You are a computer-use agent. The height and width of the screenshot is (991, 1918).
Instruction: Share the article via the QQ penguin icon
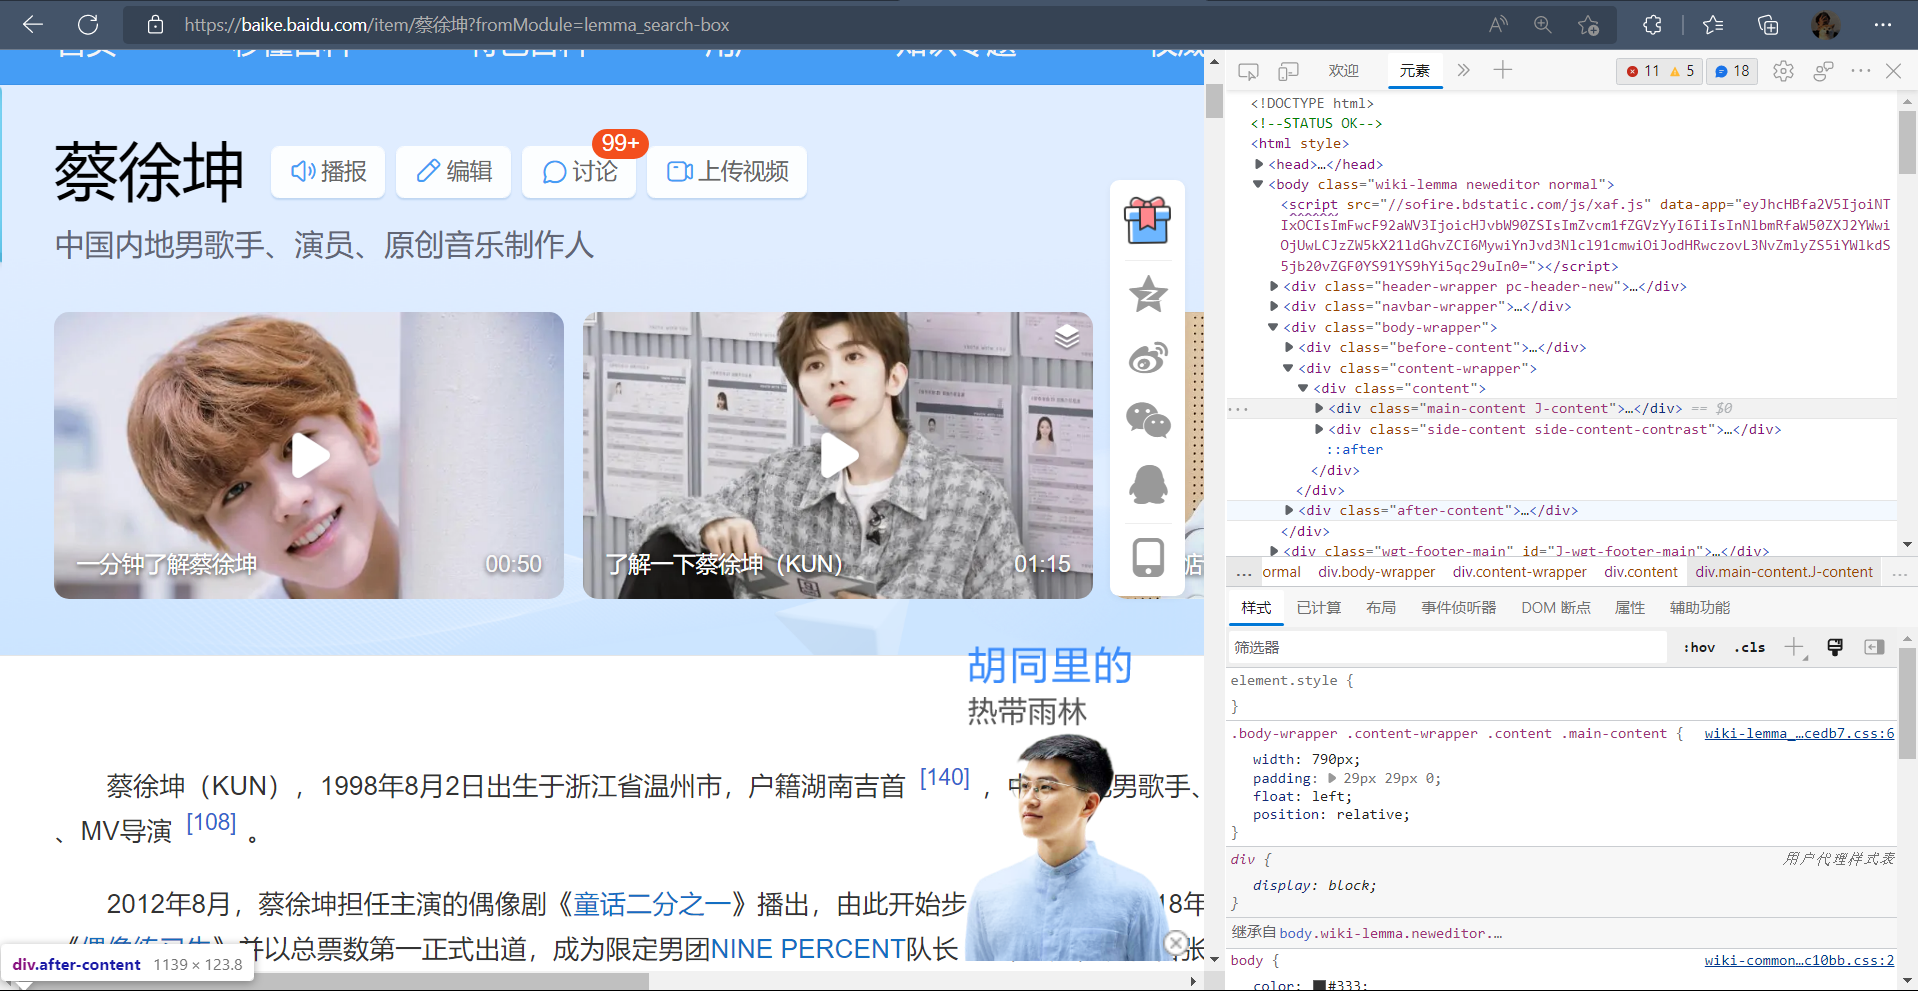(1148, 484)
